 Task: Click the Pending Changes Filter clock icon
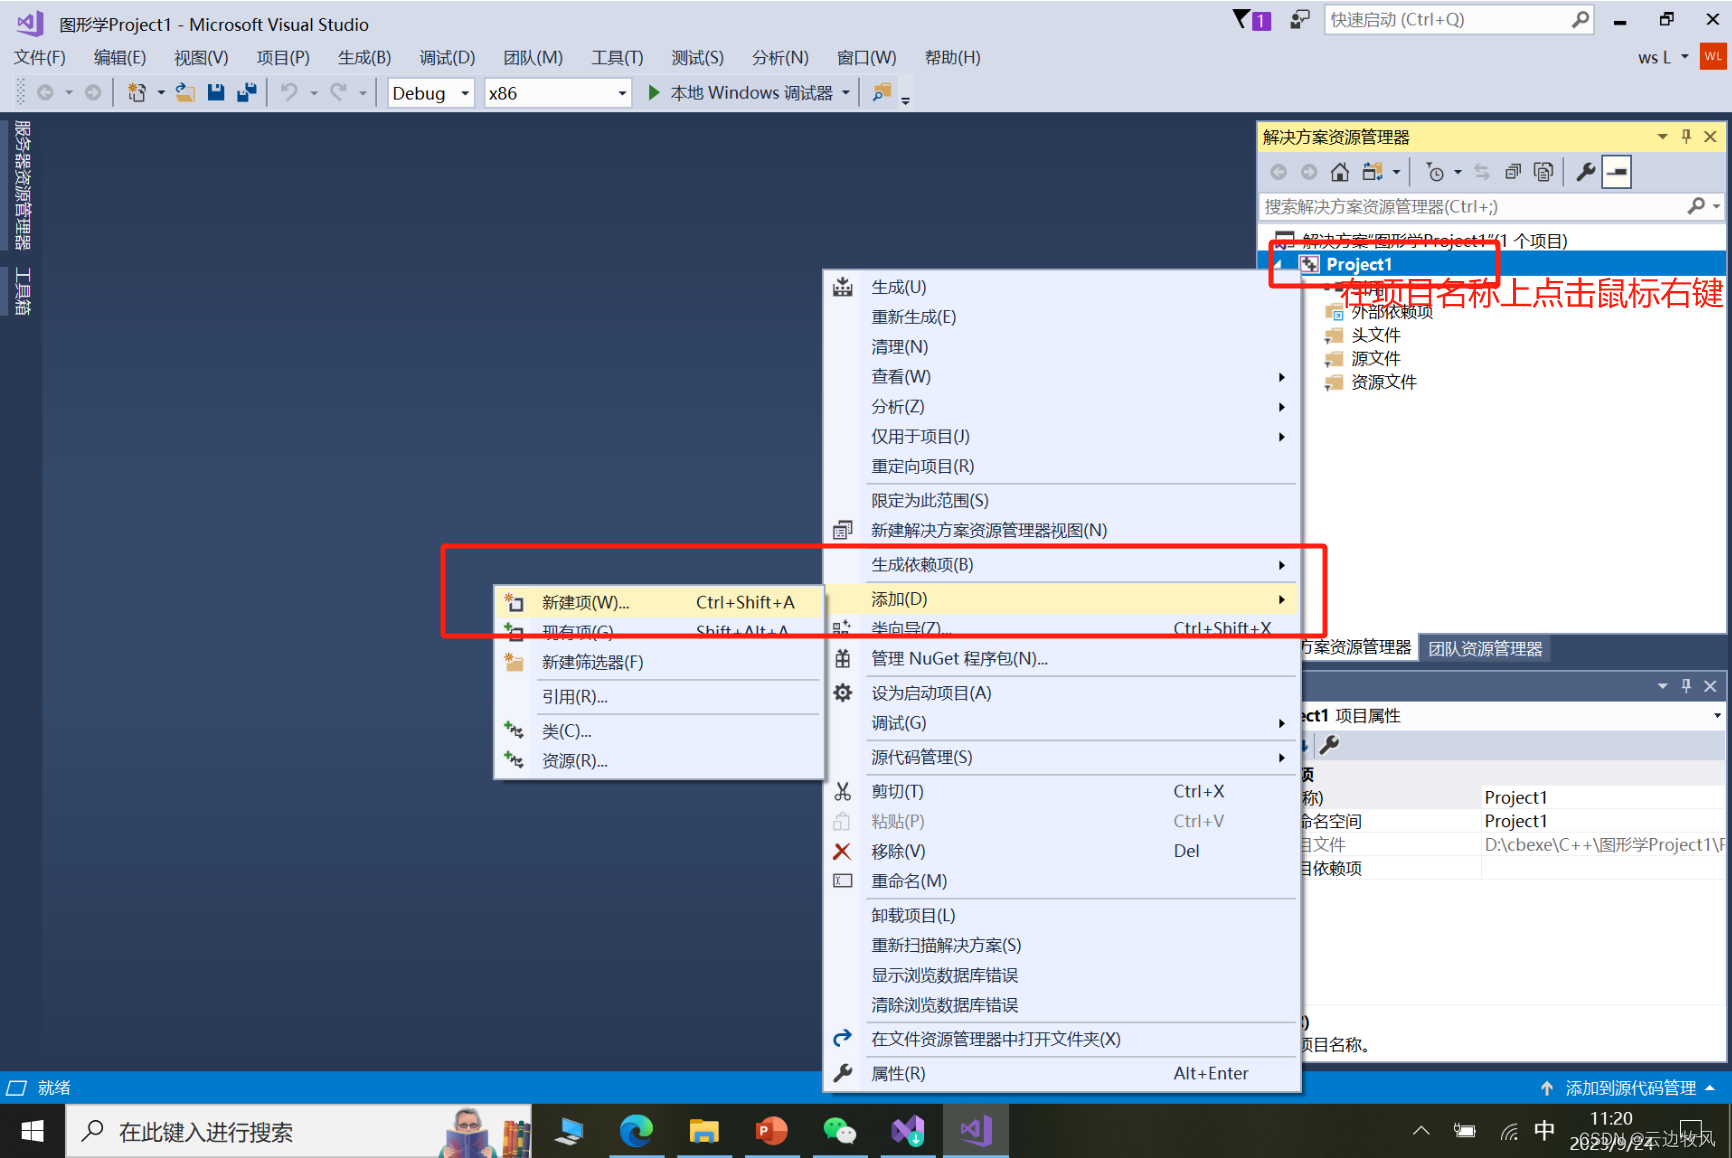click(1435, 172)
